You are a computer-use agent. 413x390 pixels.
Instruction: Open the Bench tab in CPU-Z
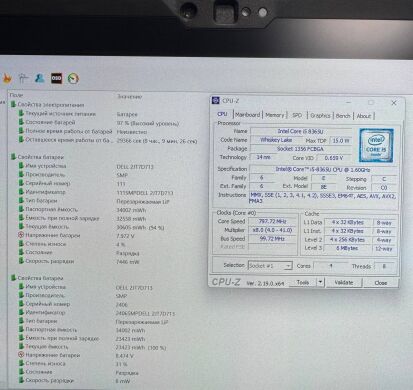pyautogui.click(x=343, y=116)
